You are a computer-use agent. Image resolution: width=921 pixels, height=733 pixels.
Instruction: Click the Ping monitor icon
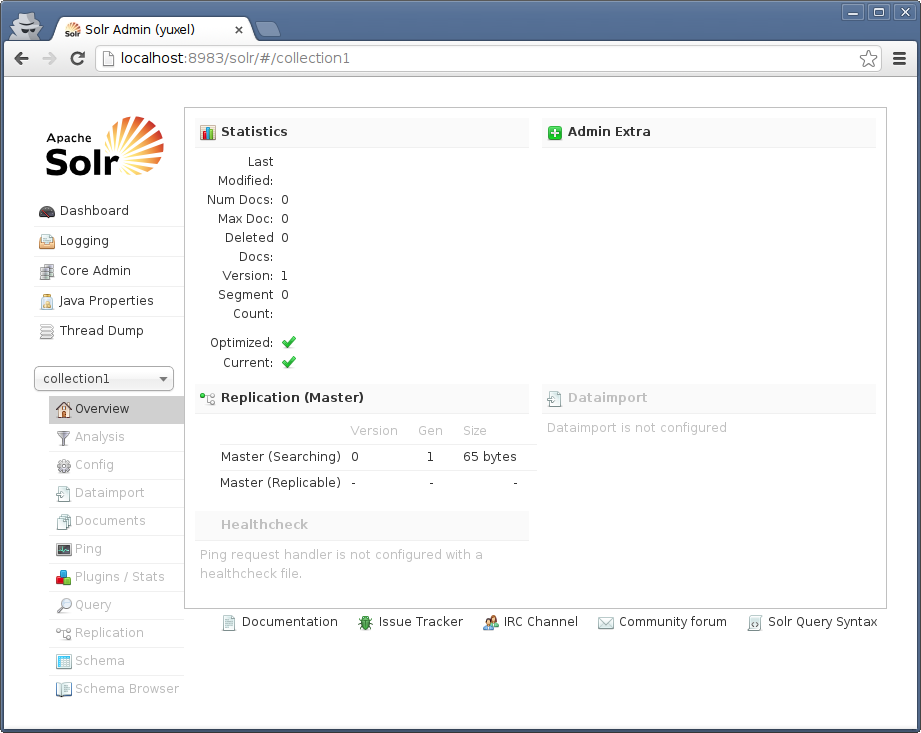click(63, 550)
